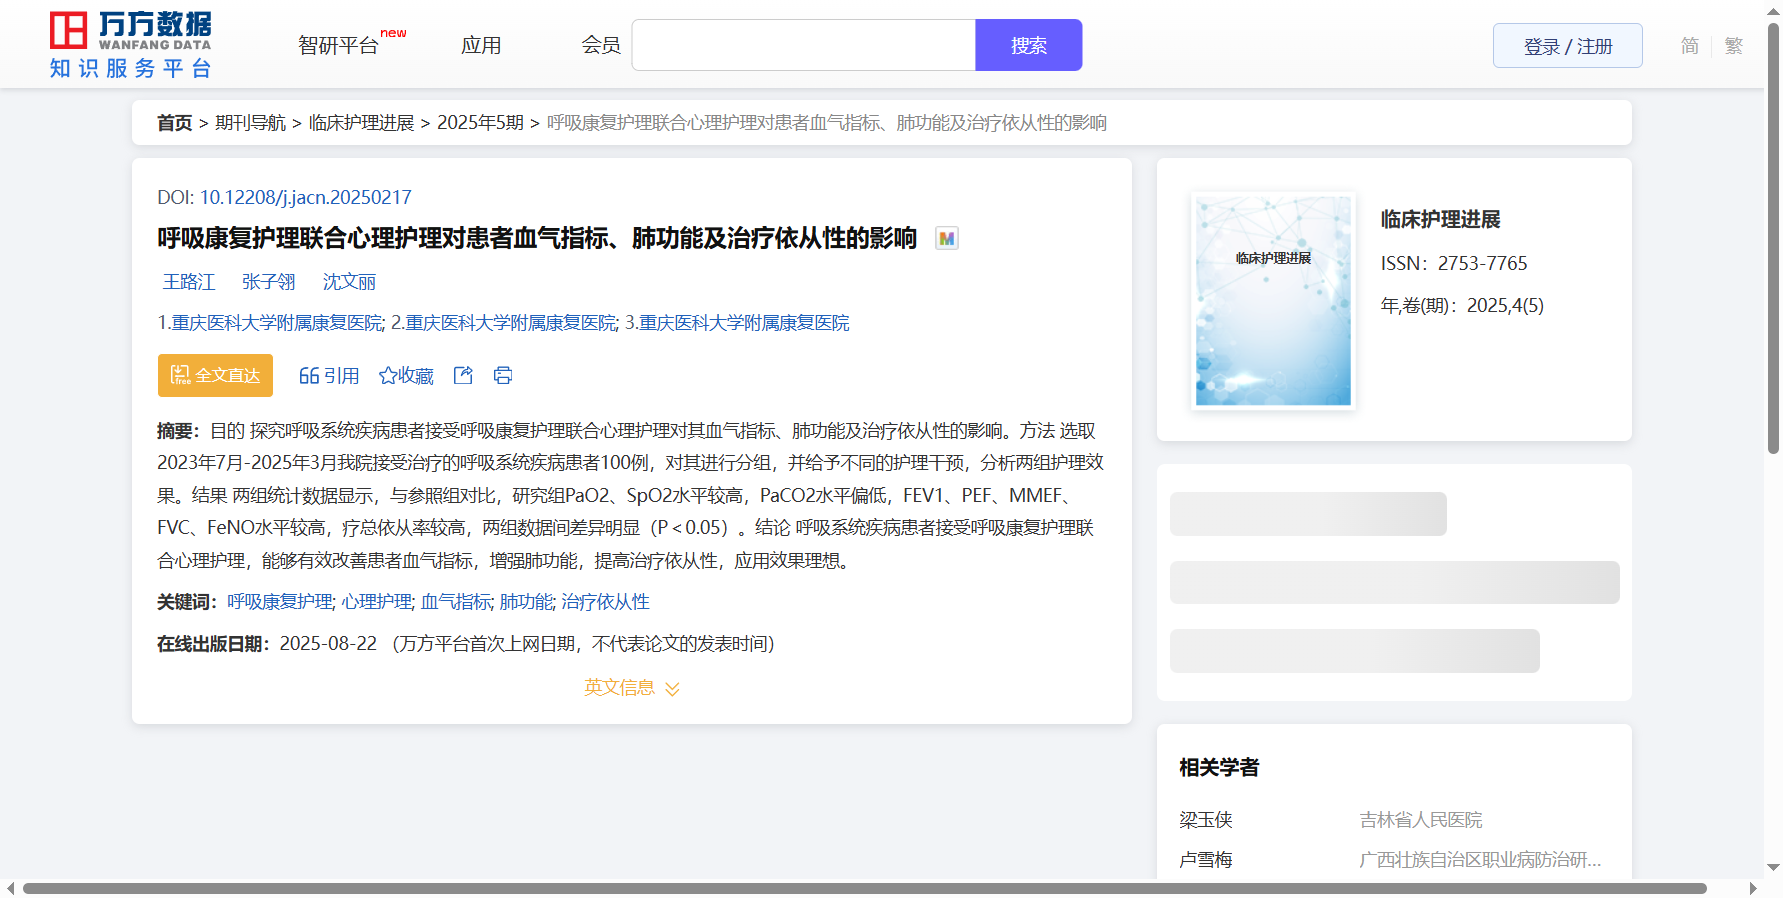Click the share icon
The height and width of the screenshot is (898, 1783).
(463, 375)
